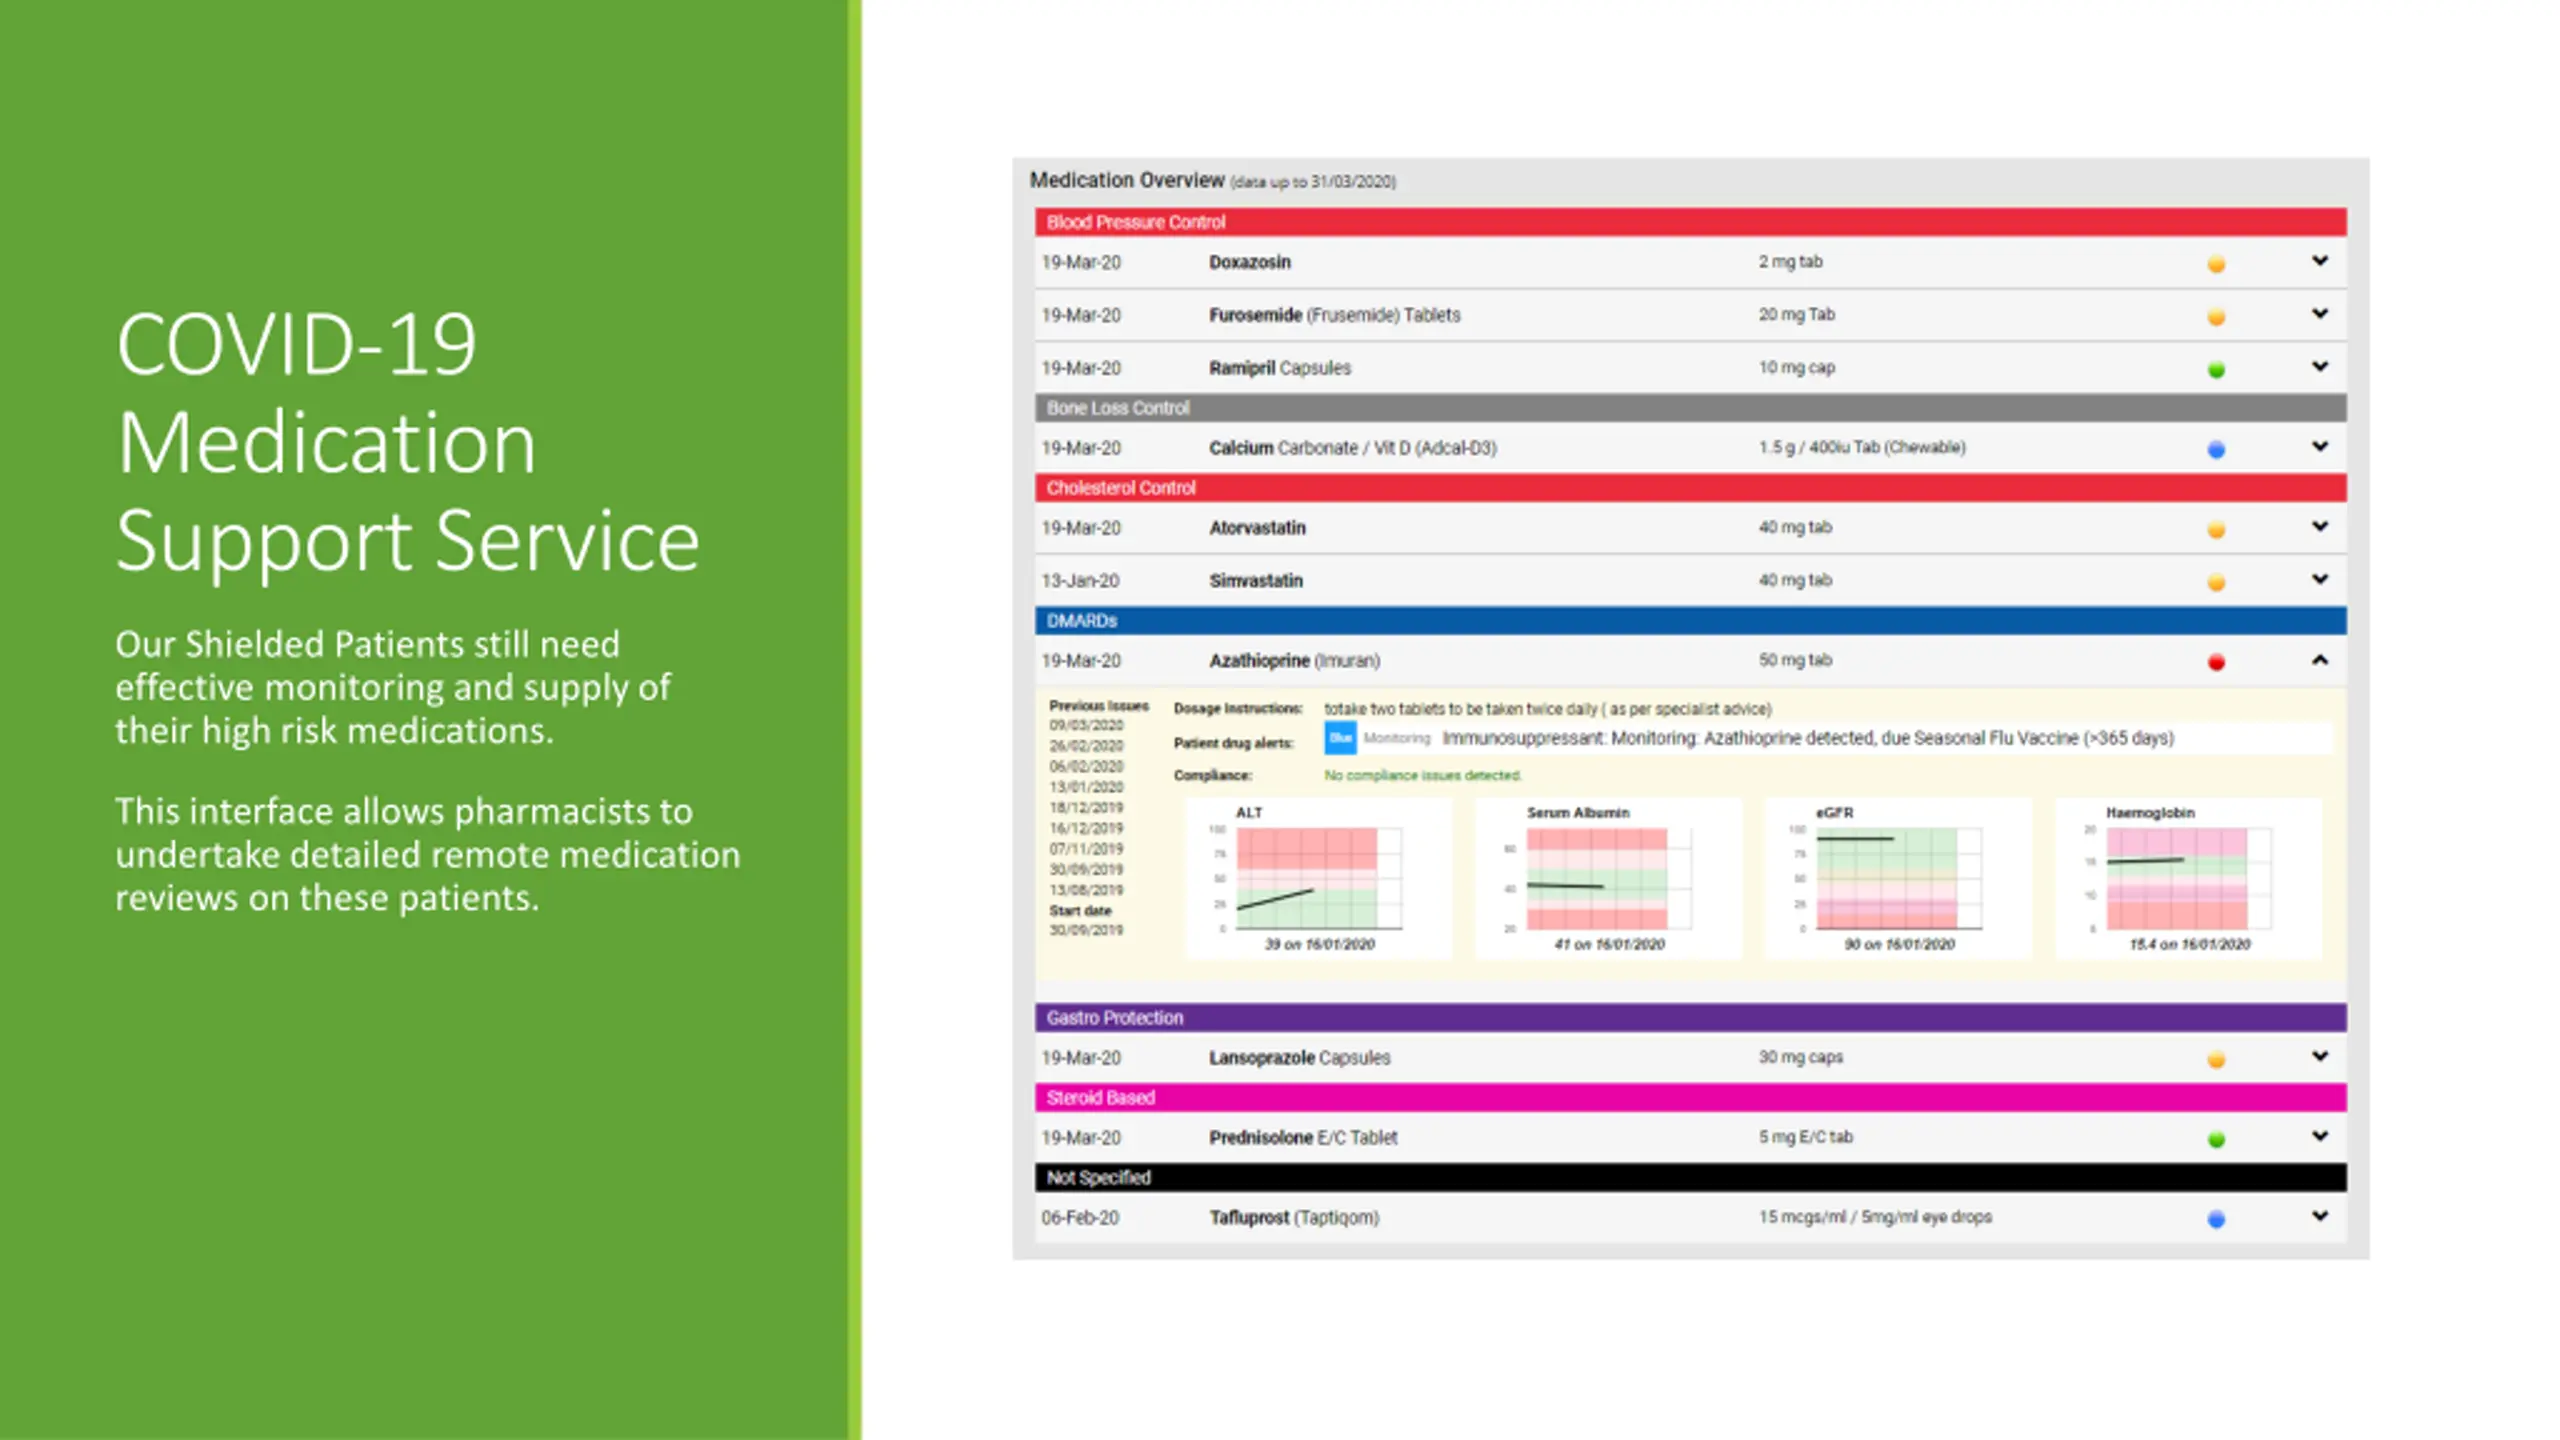Select the DMARDs category header
2560x1440 pixels.
click(x=1690, y=621)
